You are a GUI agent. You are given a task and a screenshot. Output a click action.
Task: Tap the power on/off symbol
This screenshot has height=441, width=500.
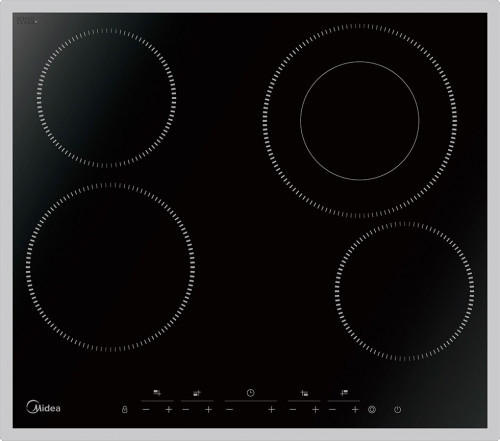pyautogui.click(x=397, y=410)
